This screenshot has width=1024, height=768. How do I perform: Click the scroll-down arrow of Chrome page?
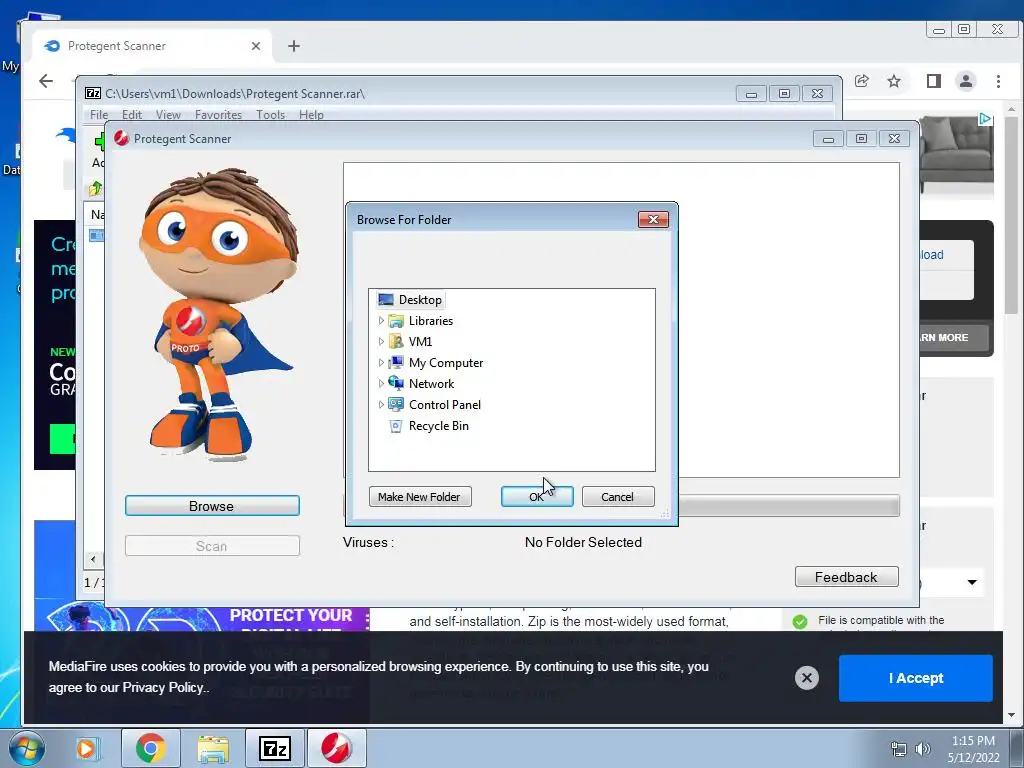[x=1012, y=715]
